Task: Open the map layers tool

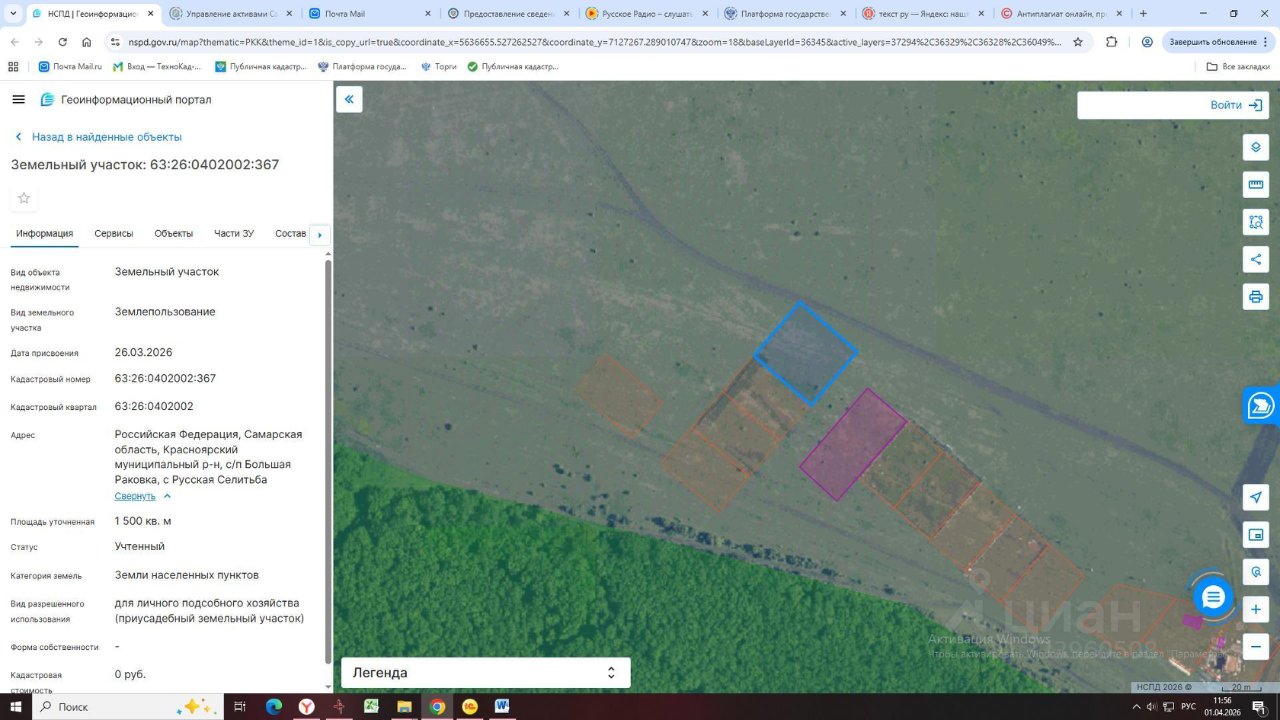Action: pyautogui.click(x=1256, y=147)
